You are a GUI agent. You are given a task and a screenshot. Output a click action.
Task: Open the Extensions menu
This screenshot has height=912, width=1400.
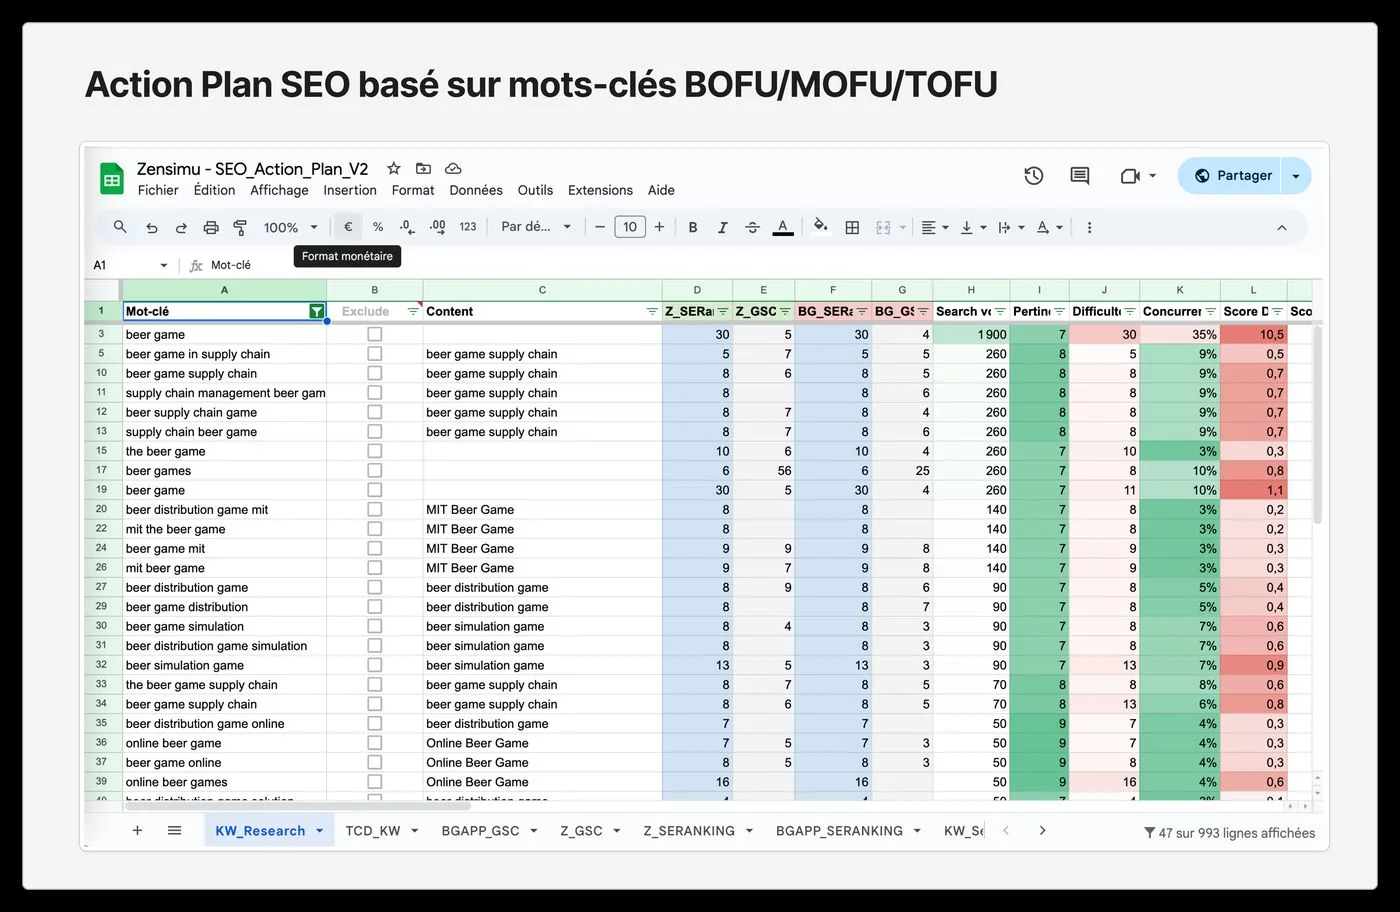pos(600,190)
